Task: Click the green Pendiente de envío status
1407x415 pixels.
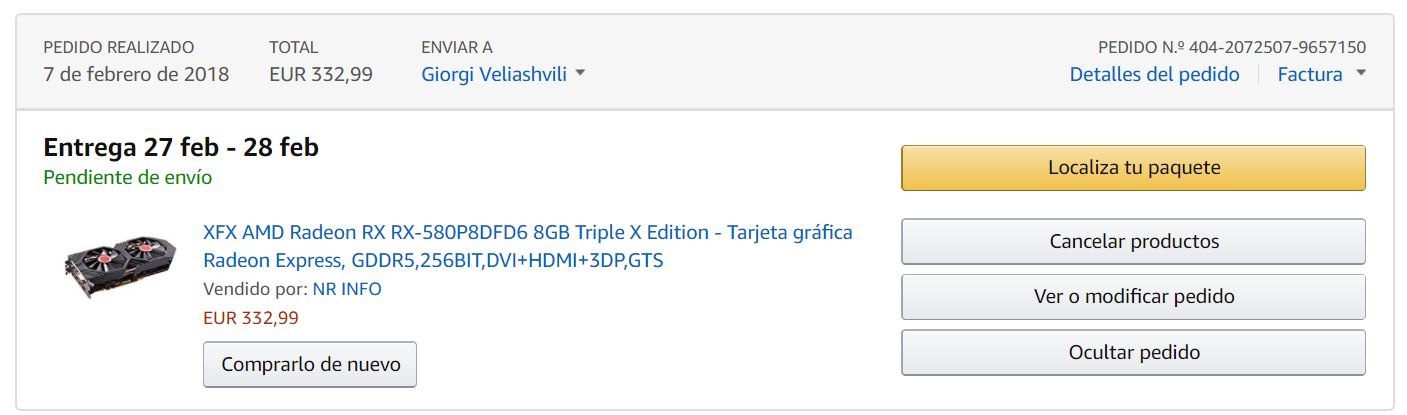Action: click(x=127, y=178)
